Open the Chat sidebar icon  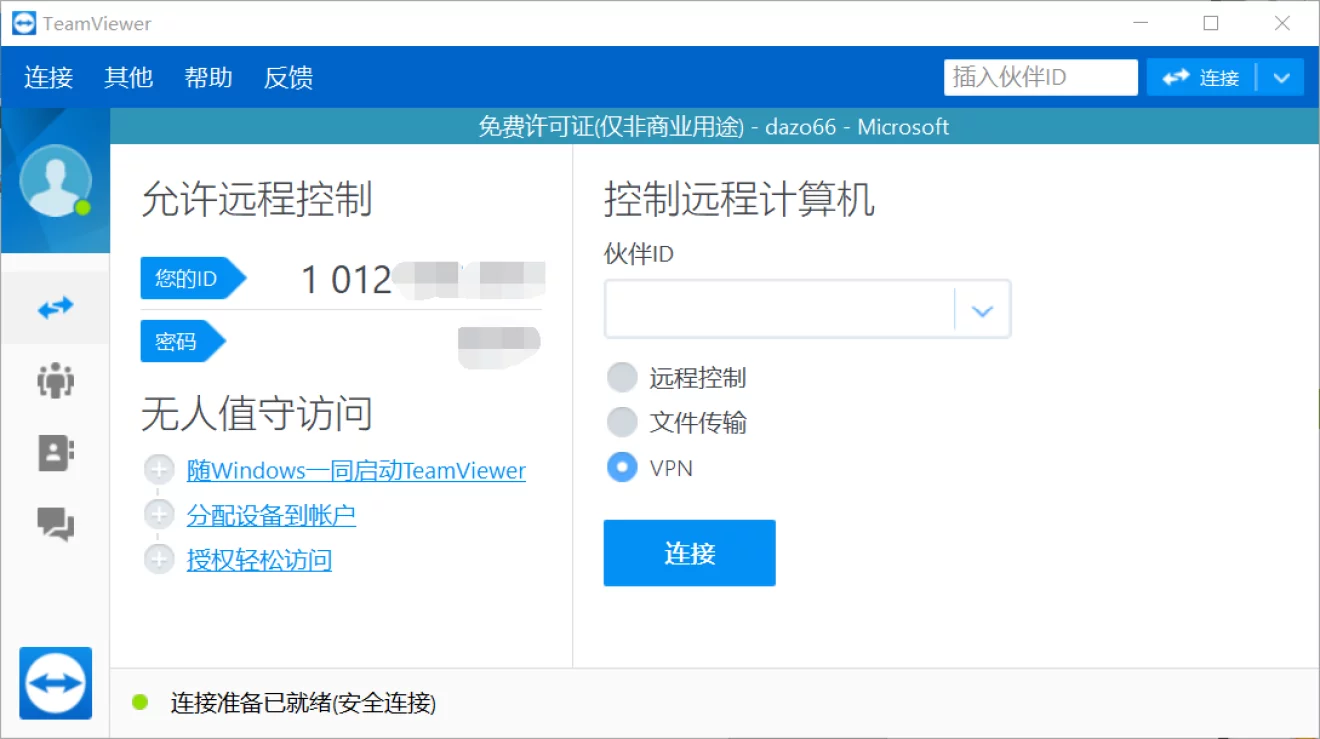[x=55, y=523]
